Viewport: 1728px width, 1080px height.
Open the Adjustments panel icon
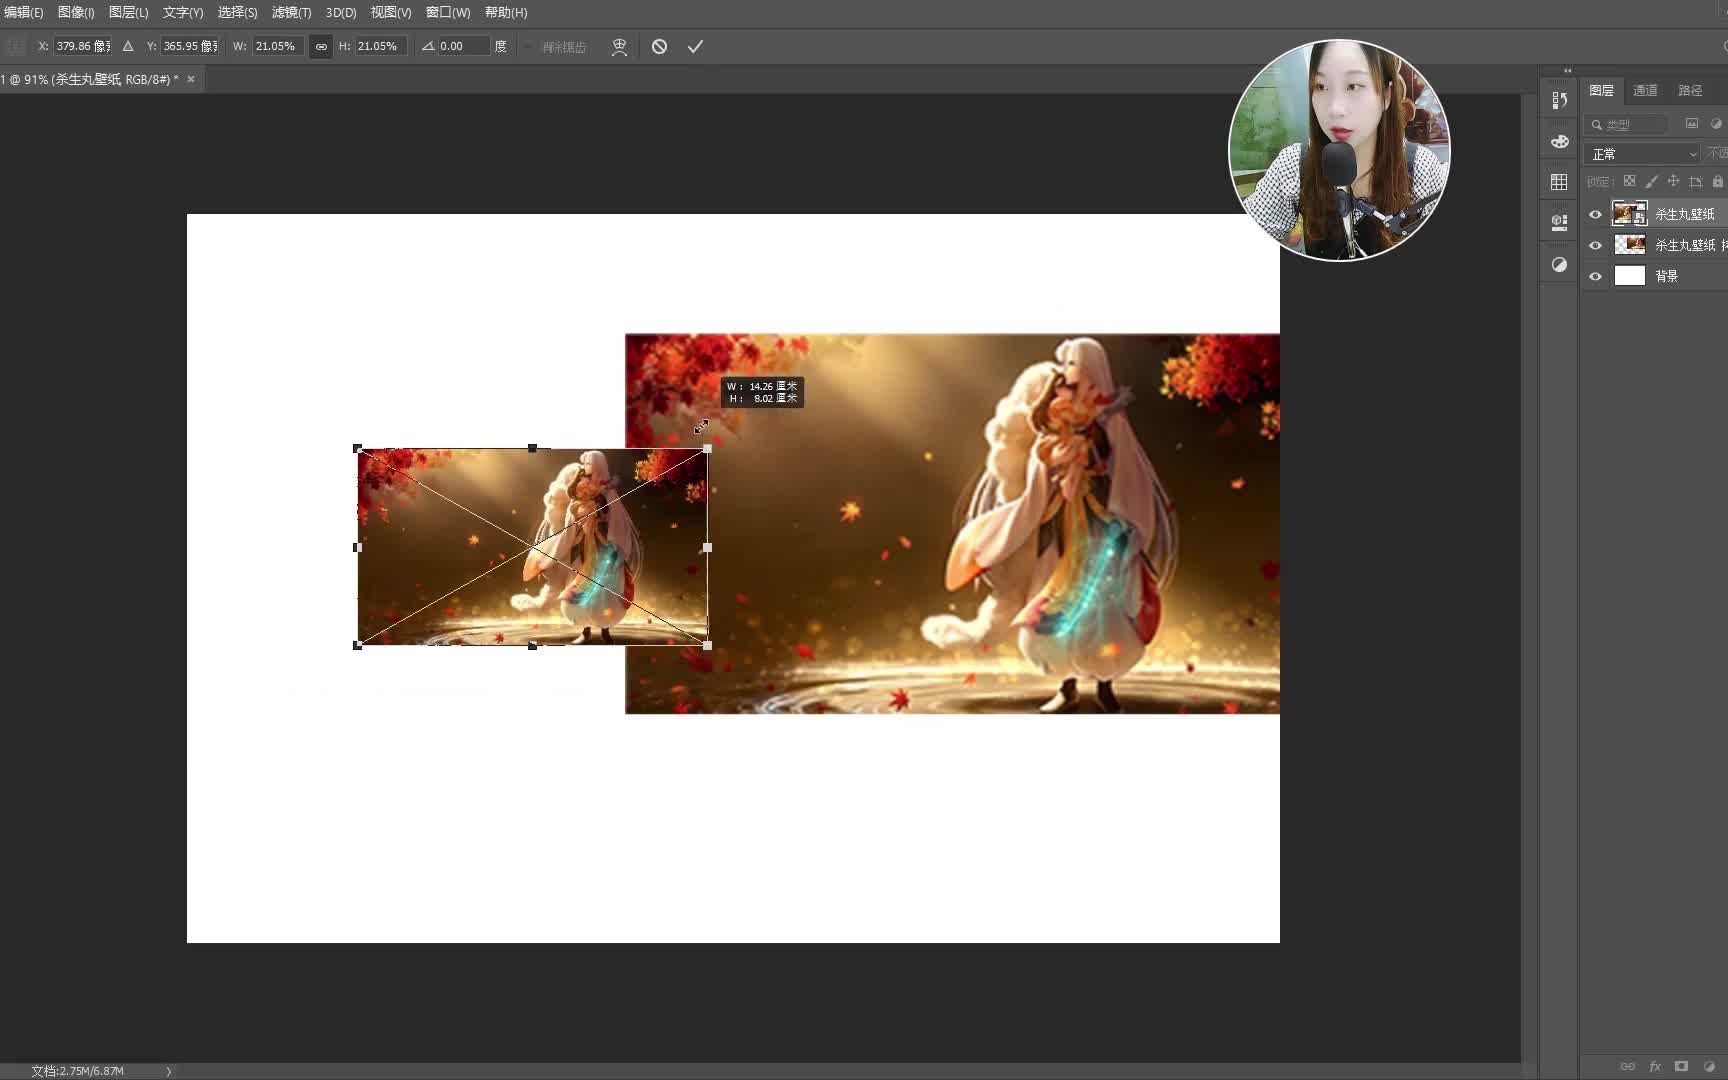[1559, 264]
